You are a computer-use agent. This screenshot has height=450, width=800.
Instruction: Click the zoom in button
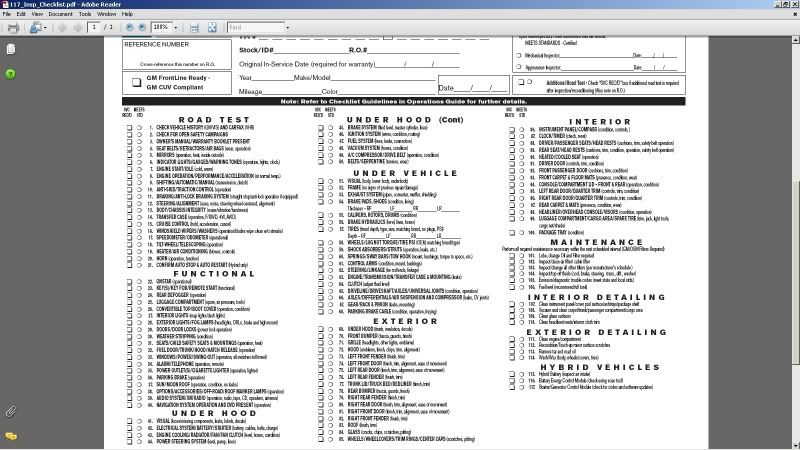click(142, 27)
